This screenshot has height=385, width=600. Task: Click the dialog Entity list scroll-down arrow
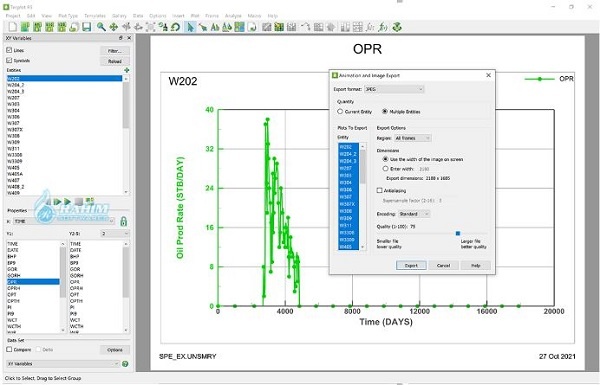coord(362,247)
